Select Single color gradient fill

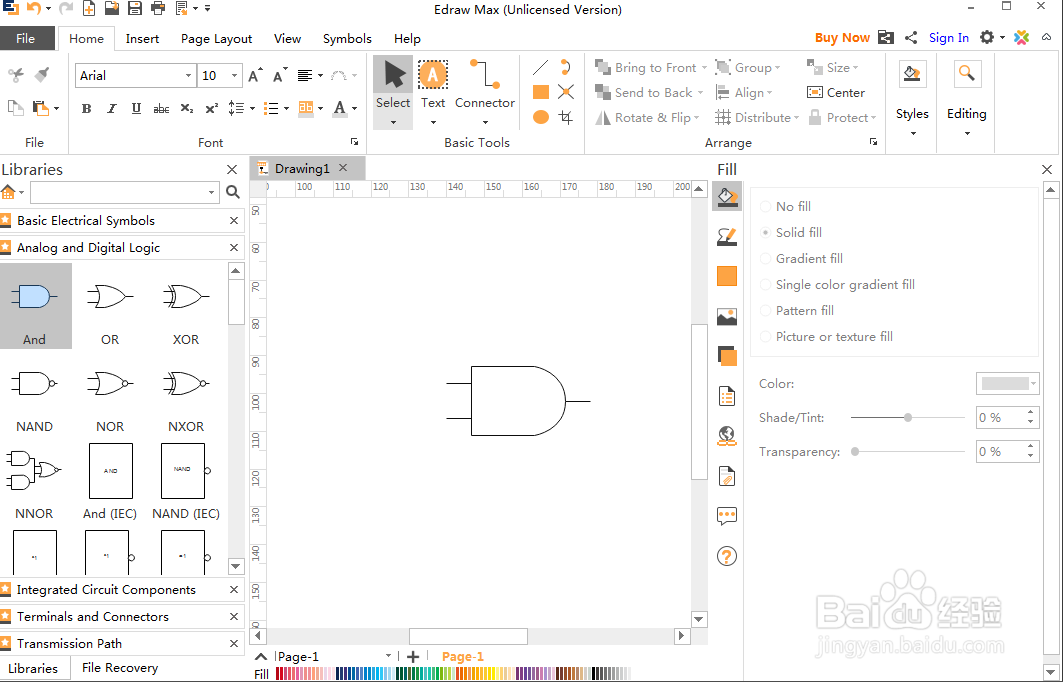[837, 284]
